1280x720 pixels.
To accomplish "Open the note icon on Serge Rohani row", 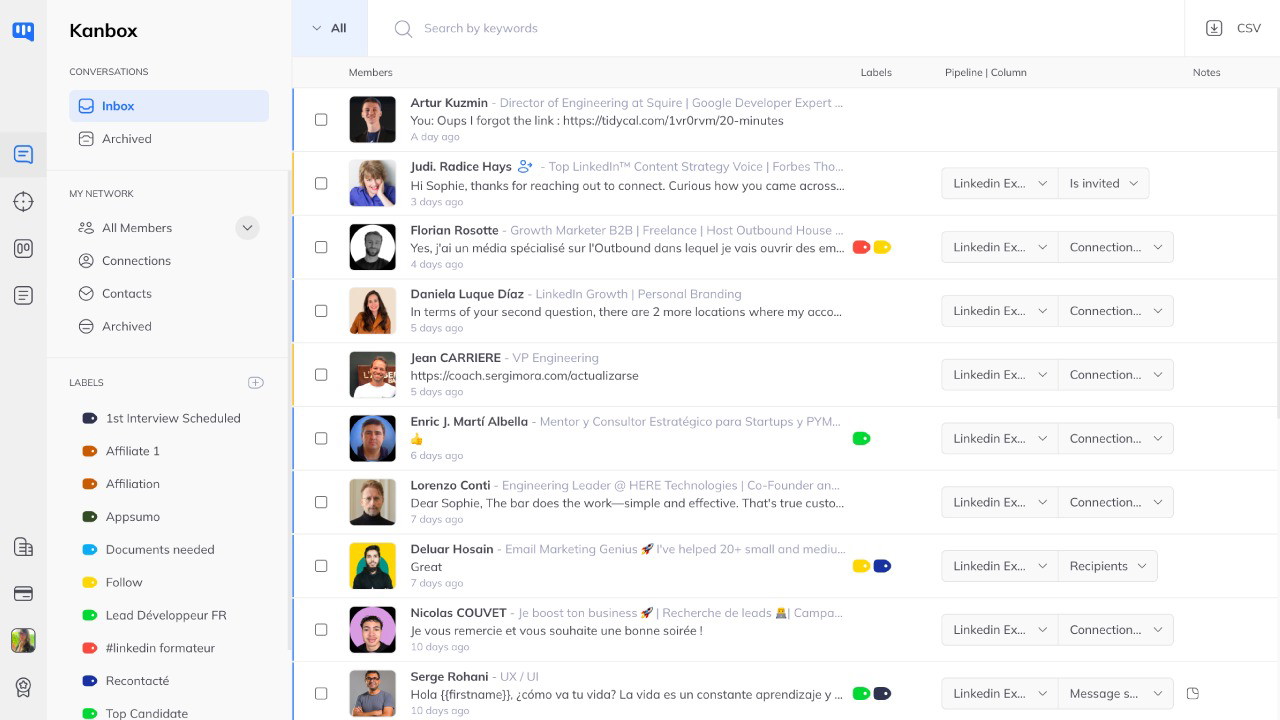I will (1192, 693).
